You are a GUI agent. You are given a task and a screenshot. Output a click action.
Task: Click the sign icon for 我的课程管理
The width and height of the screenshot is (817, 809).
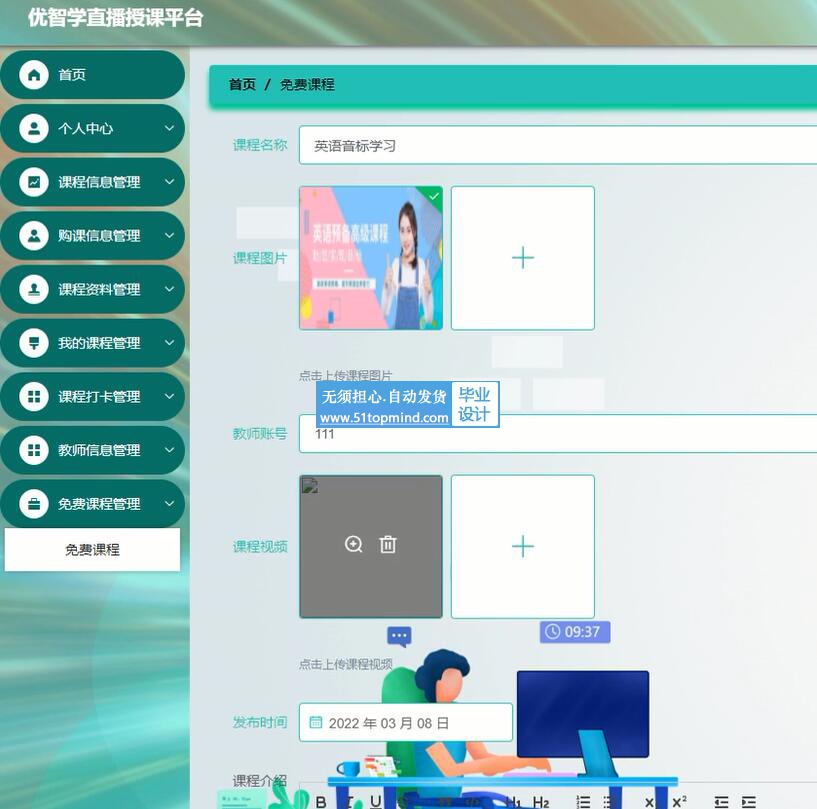pyautogui.click(x=34, y=343)
